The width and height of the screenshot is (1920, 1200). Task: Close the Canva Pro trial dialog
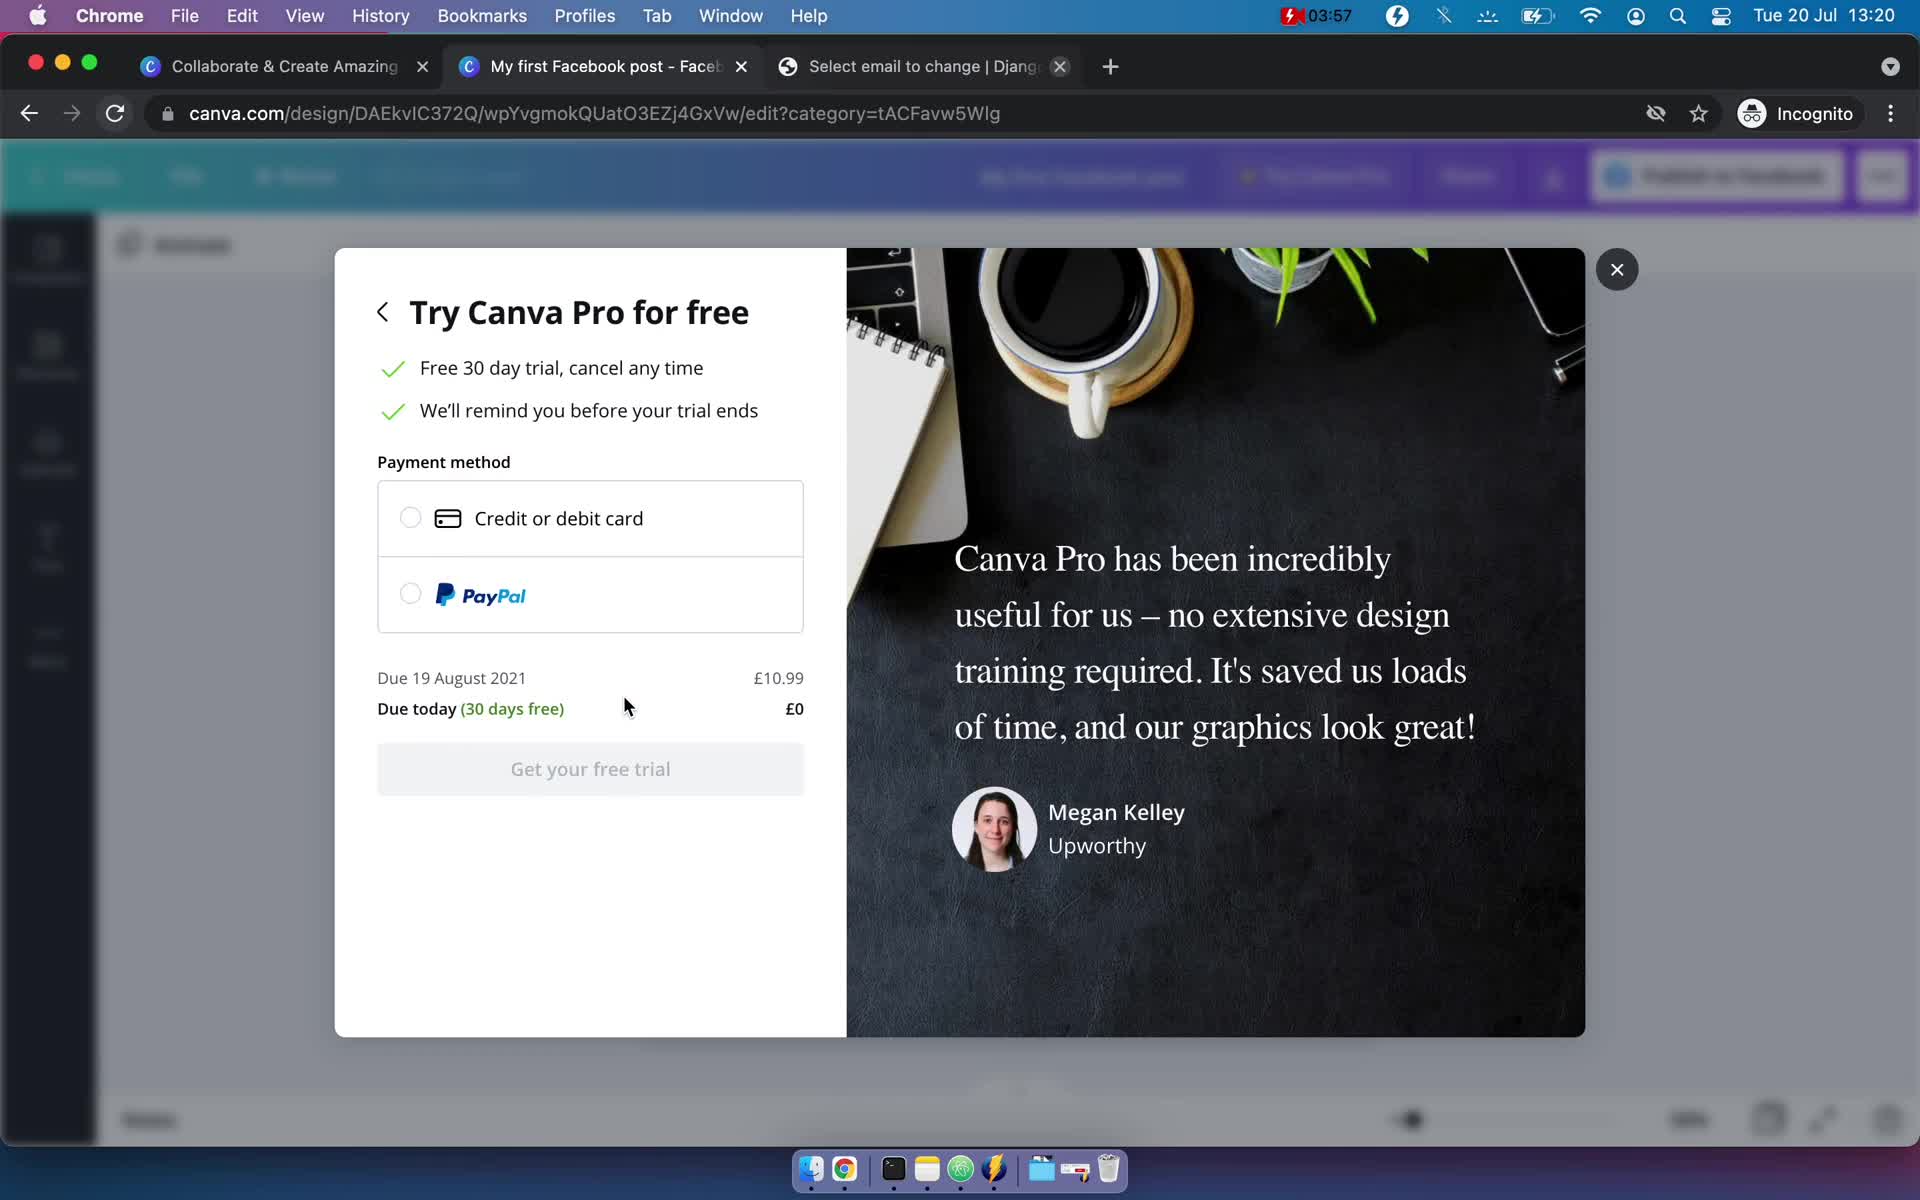(1617, 269)
